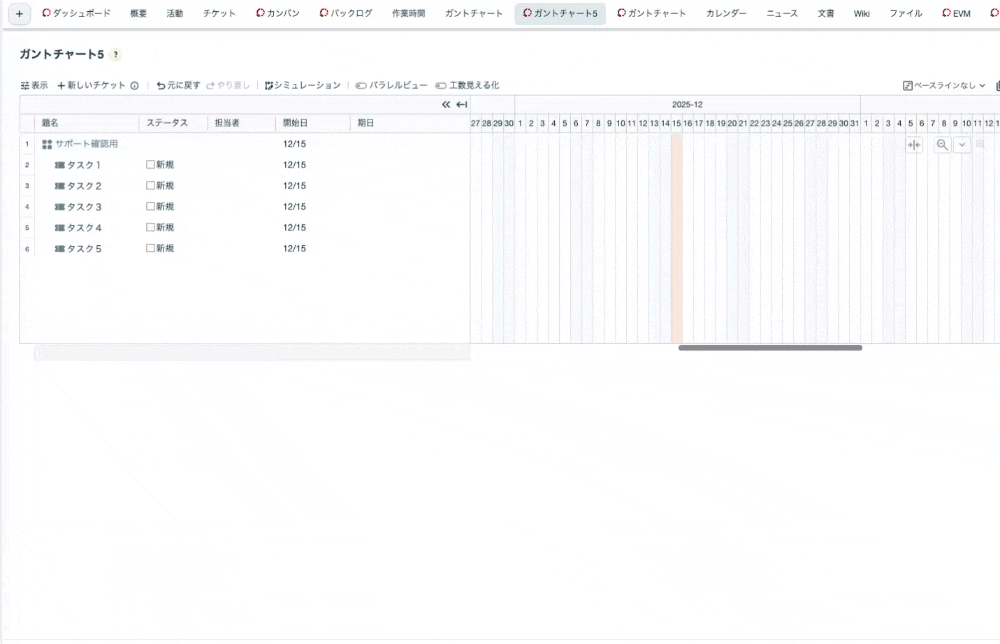
Task: Toggle the 工数見える化 switch
Action: coord(441,86)
